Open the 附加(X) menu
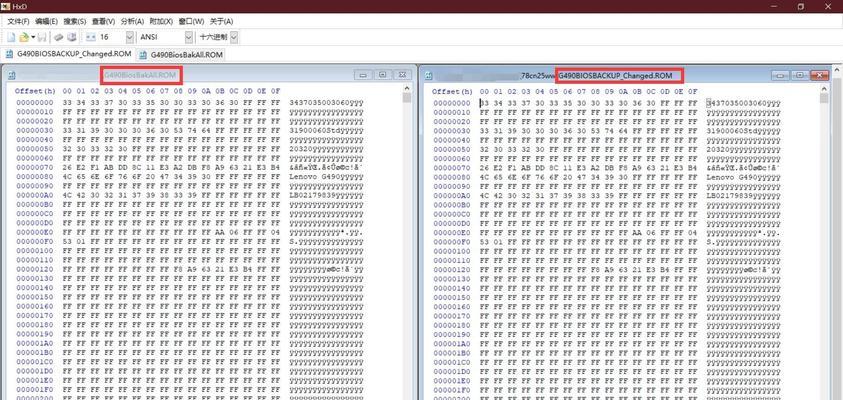843x400 pixels. (x=161, y=22)
